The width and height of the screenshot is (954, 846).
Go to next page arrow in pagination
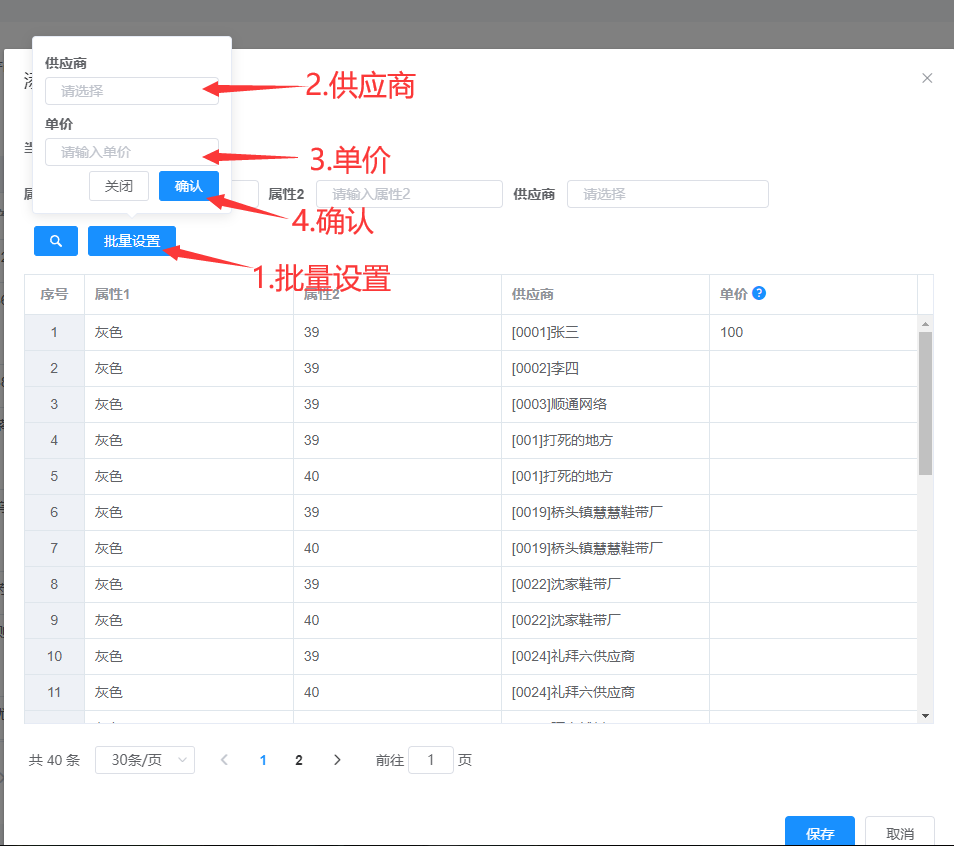(337, 760)
